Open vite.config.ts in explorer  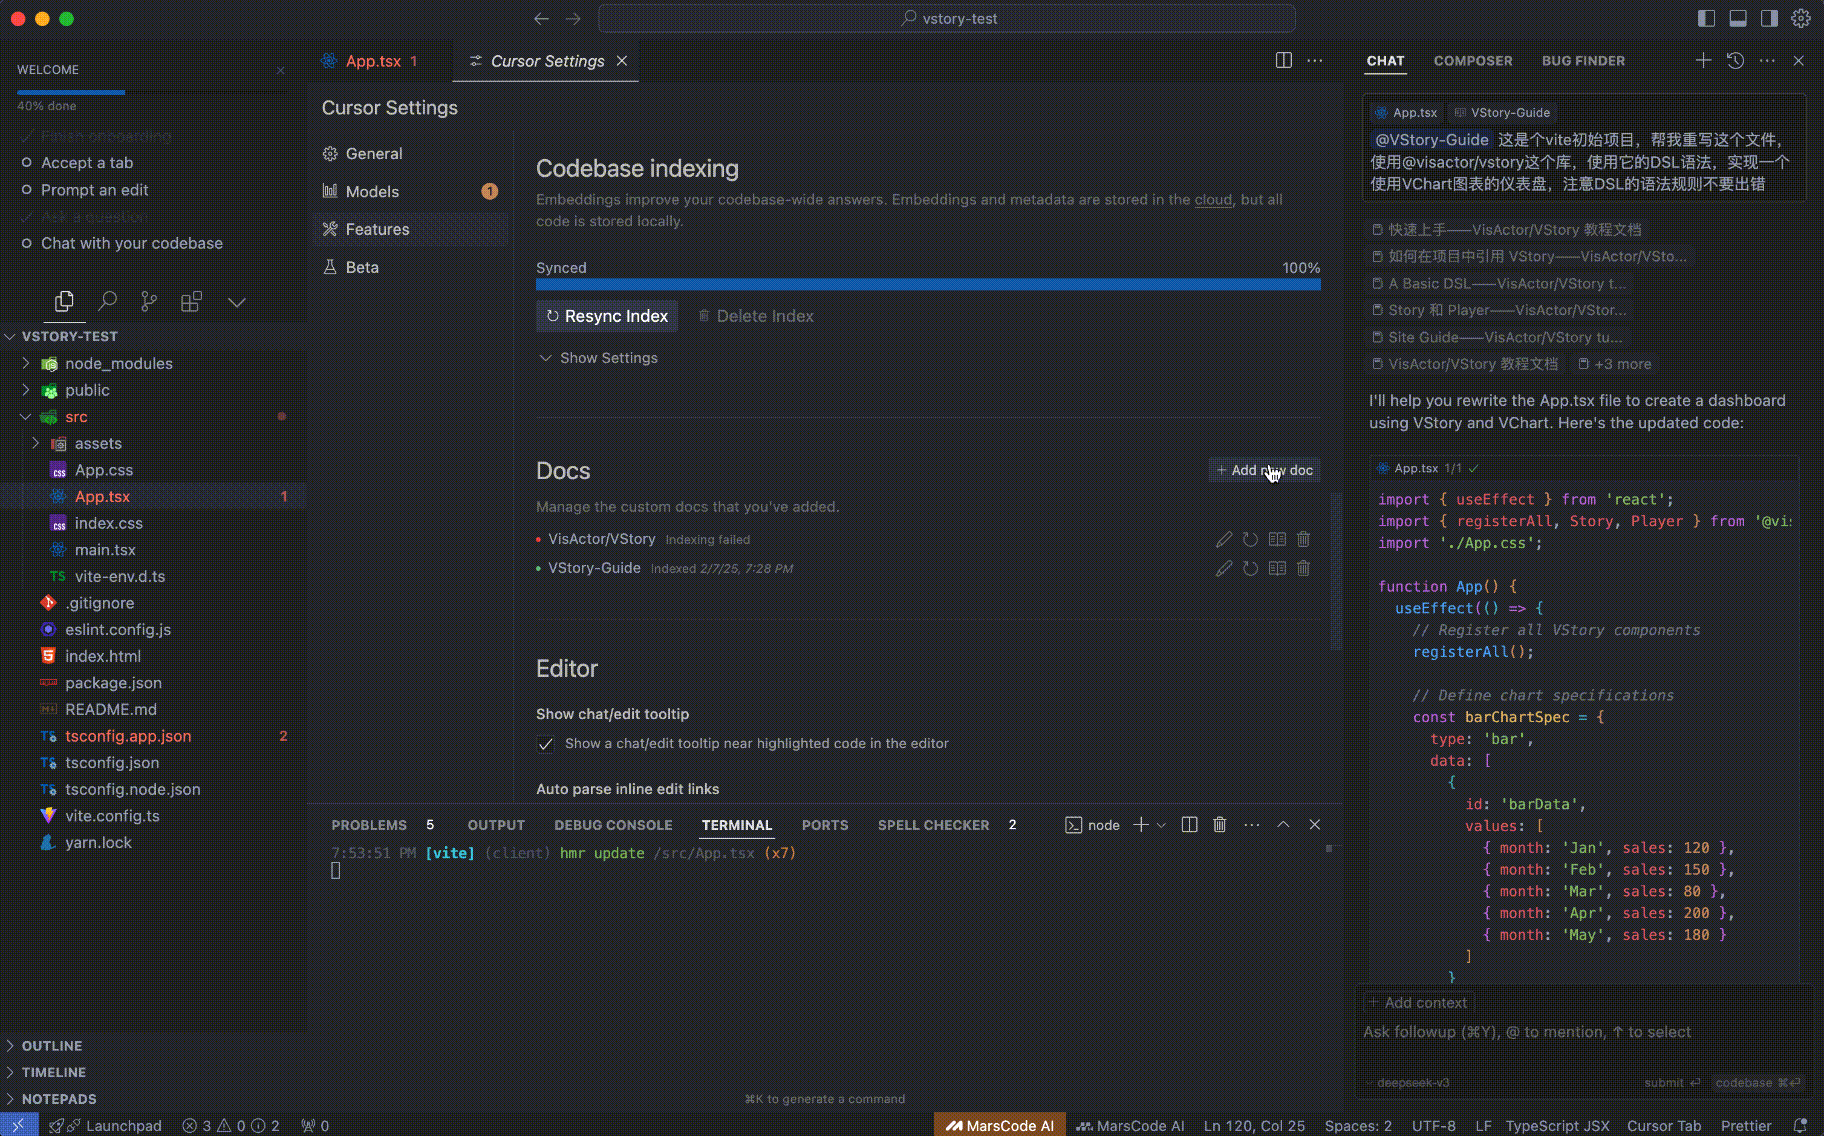point(112,816)
